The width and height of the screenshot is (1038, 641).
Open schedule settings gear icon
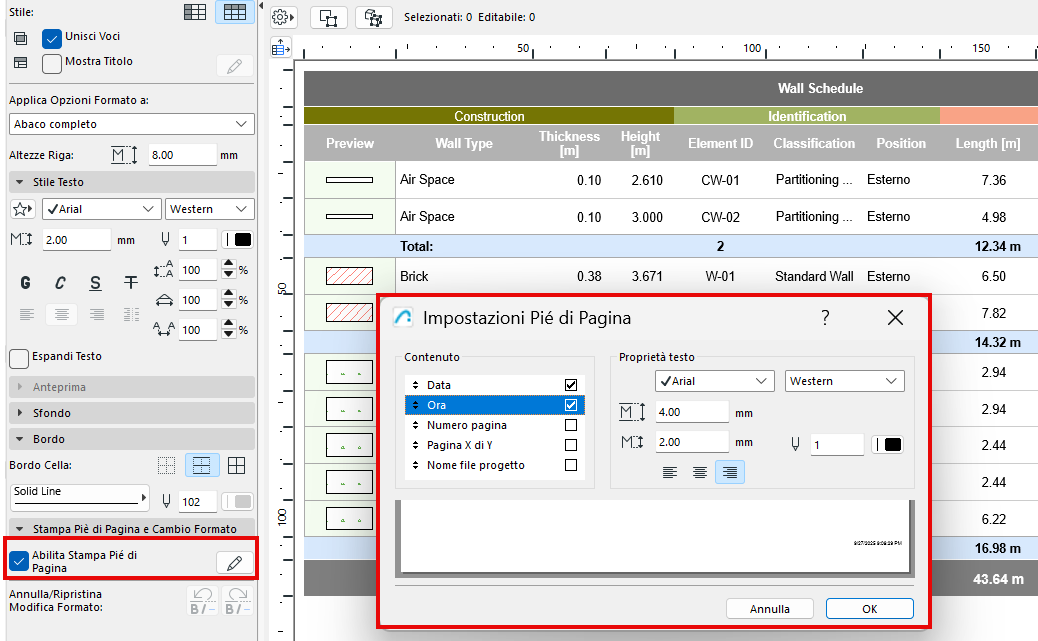(283, 17)
